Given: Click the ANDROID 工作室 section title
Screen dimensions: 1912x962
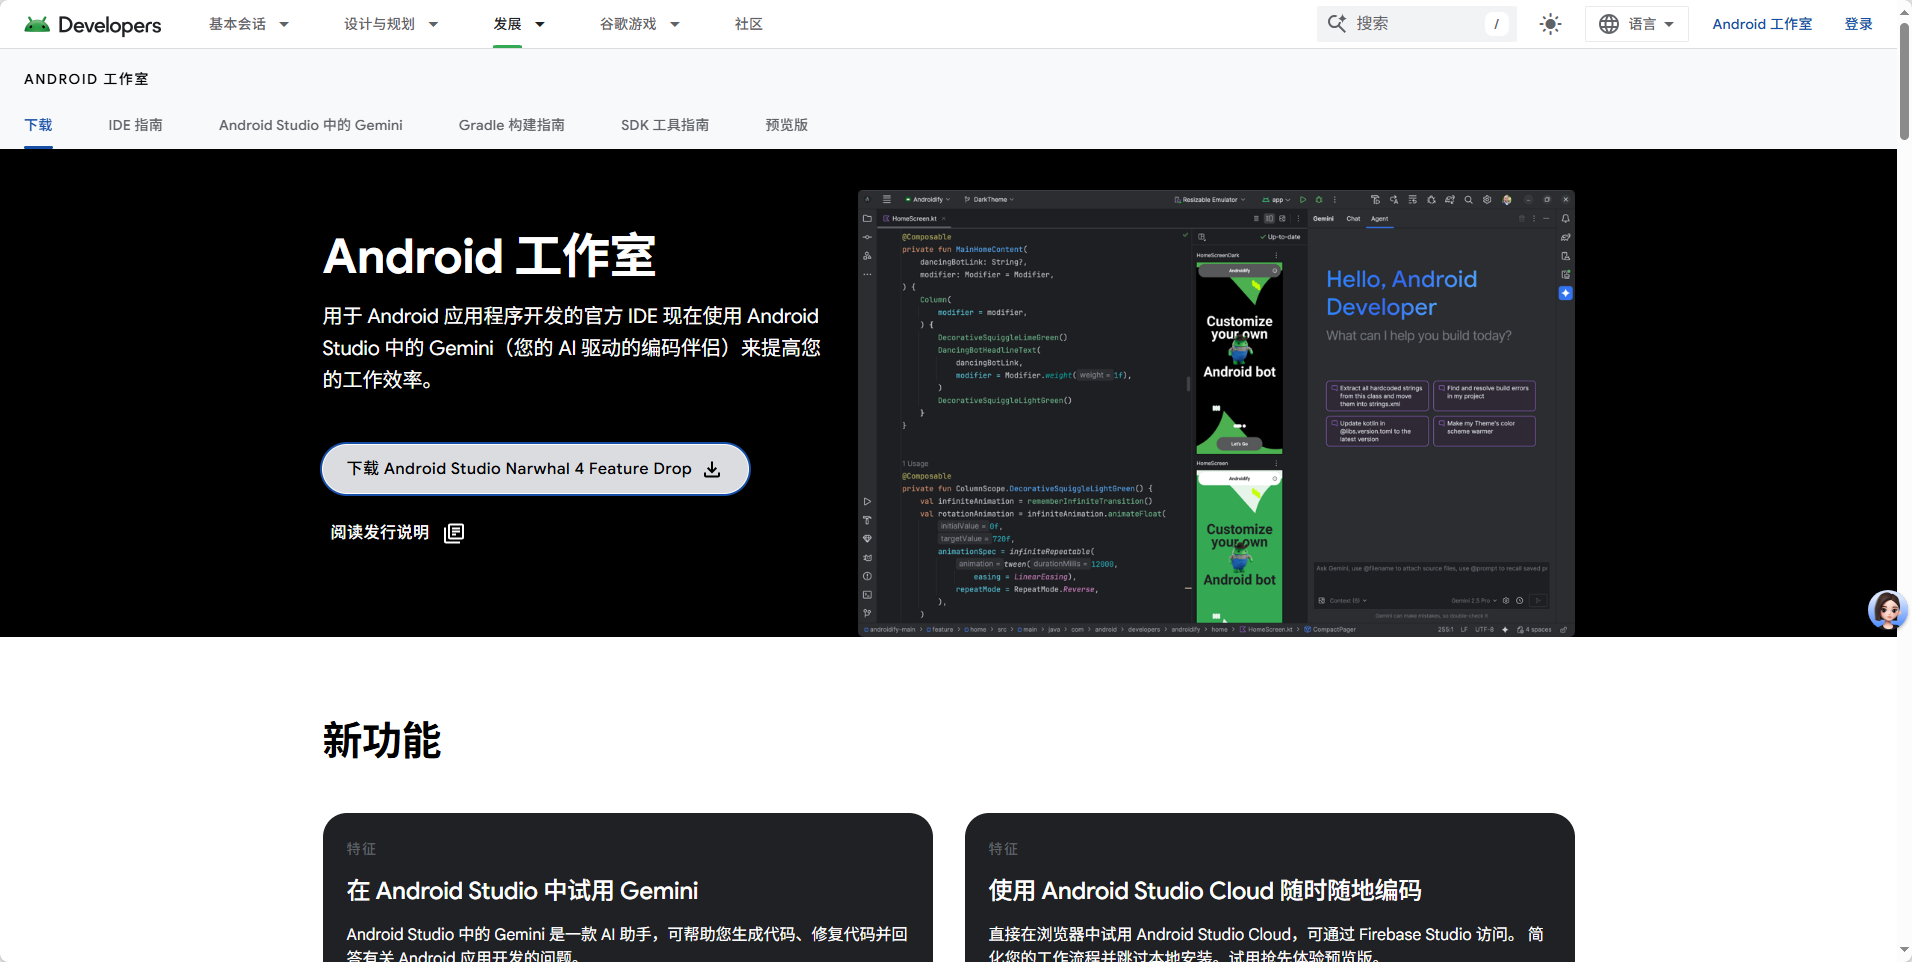Looking at the screenshot, I should [86, 79].
